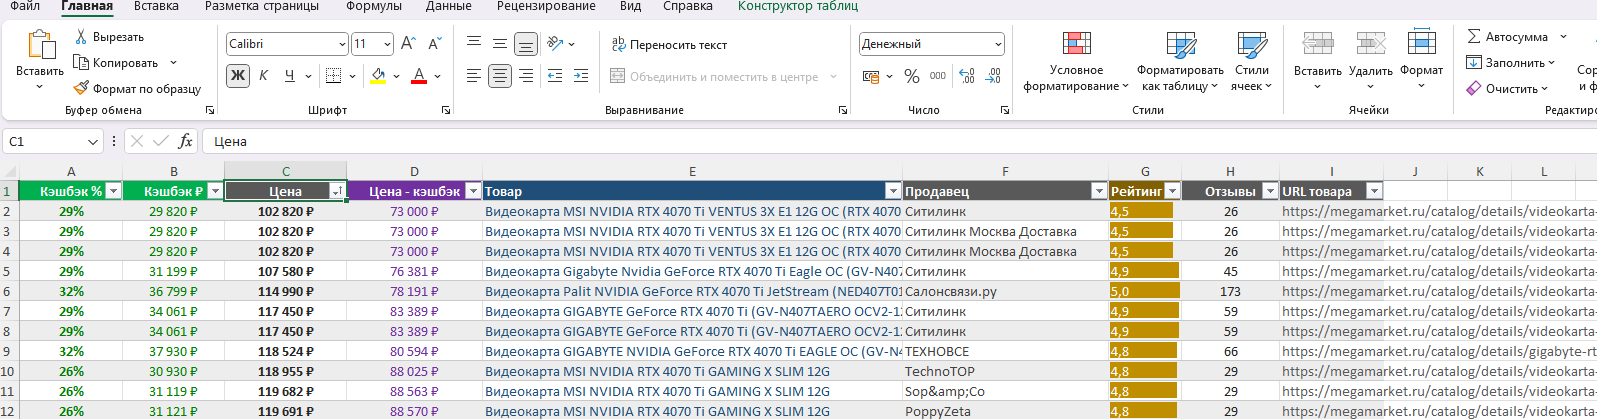Apply percent style format
This screenshot has width=1597, height=419.
point(912,76)
